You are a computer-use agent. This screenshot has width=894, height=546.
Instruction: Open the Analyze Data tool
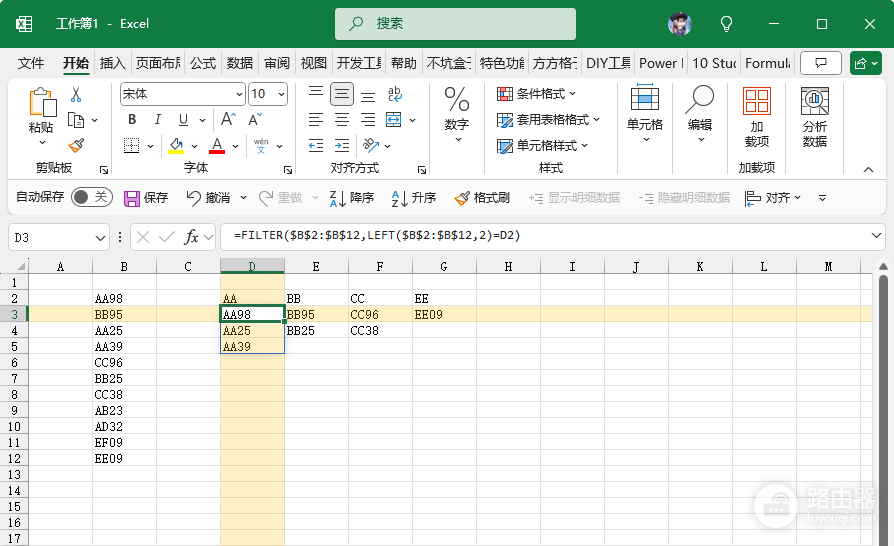click(815, 118)
